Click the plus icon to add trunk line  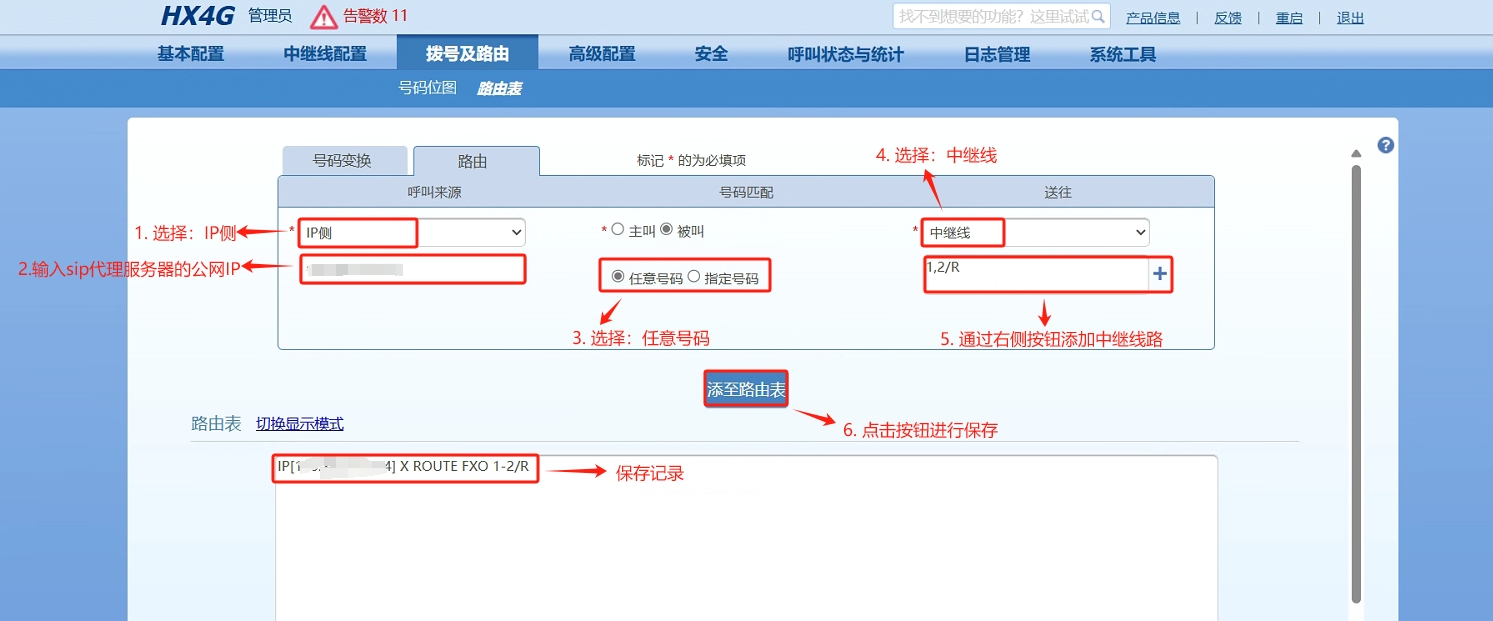1160,275
